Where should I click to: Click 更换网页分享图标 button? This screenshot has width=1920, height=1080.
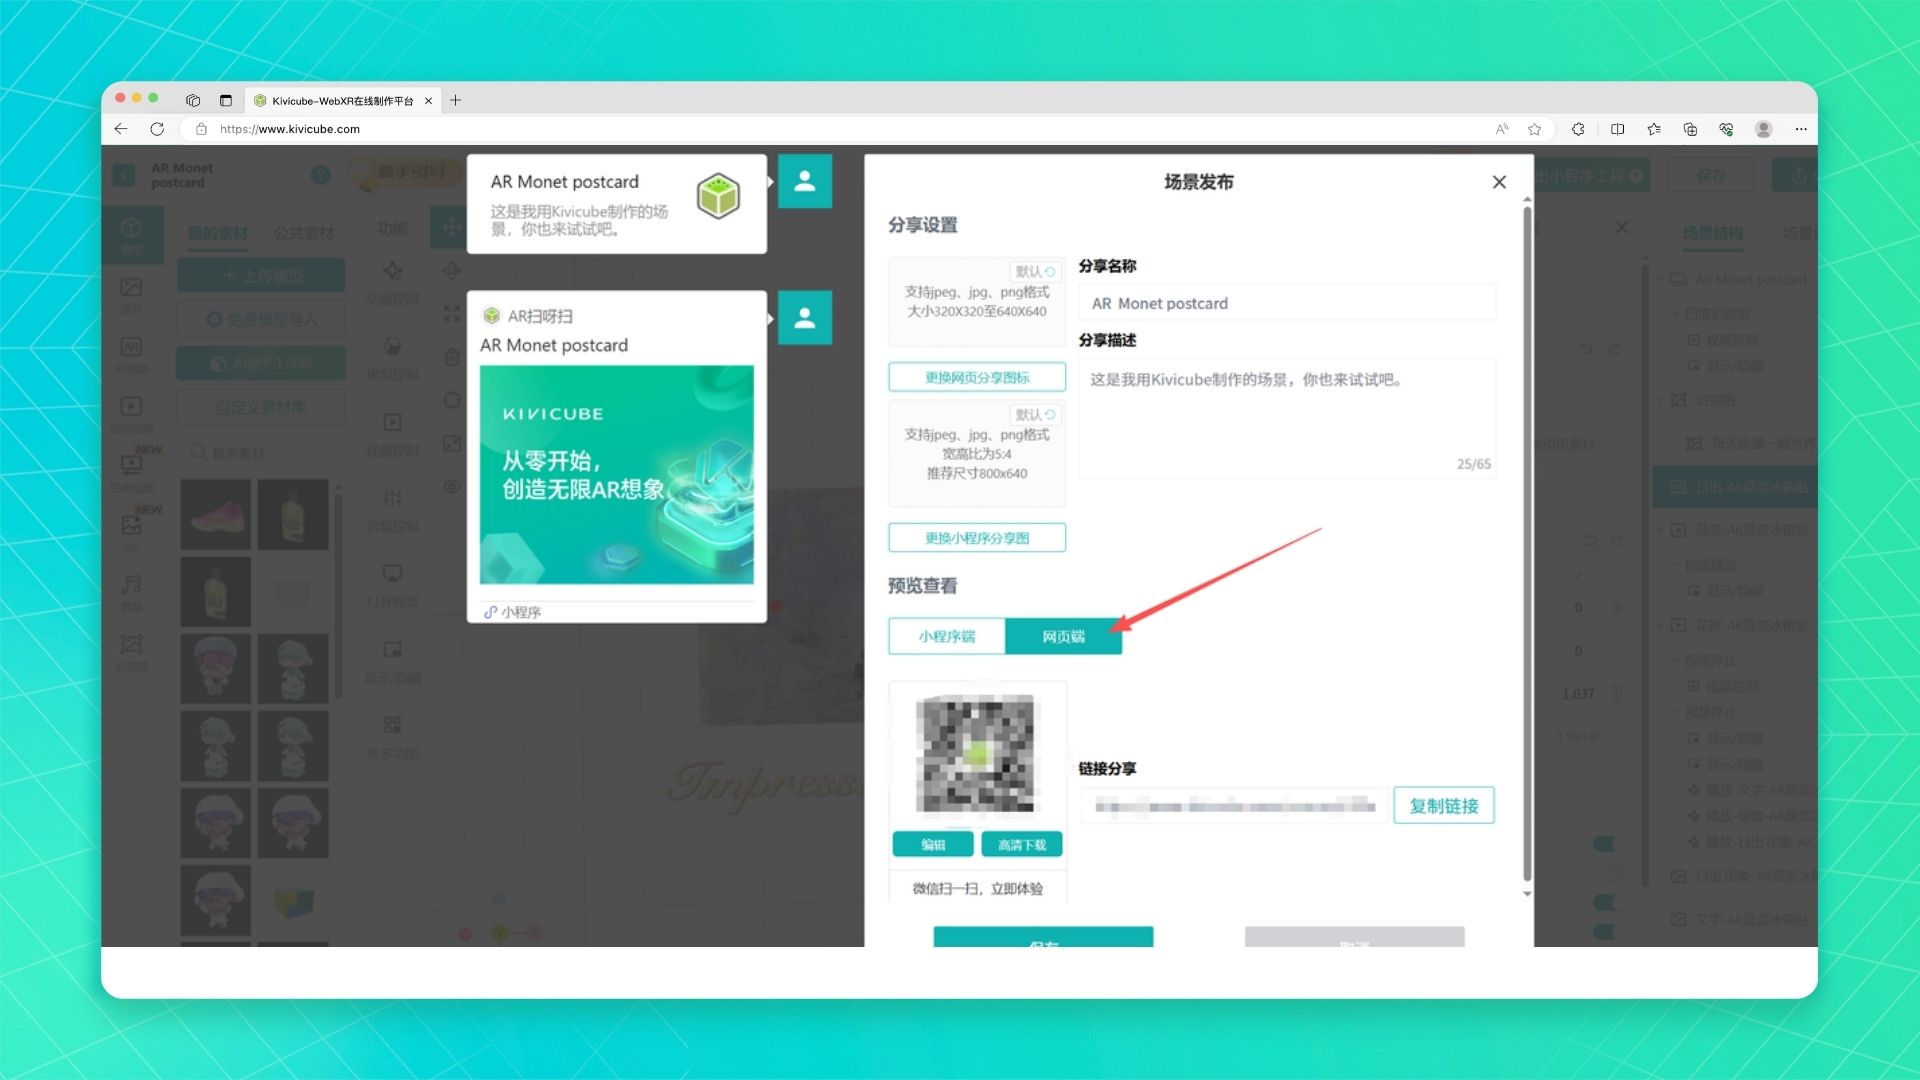pos(976,378)
